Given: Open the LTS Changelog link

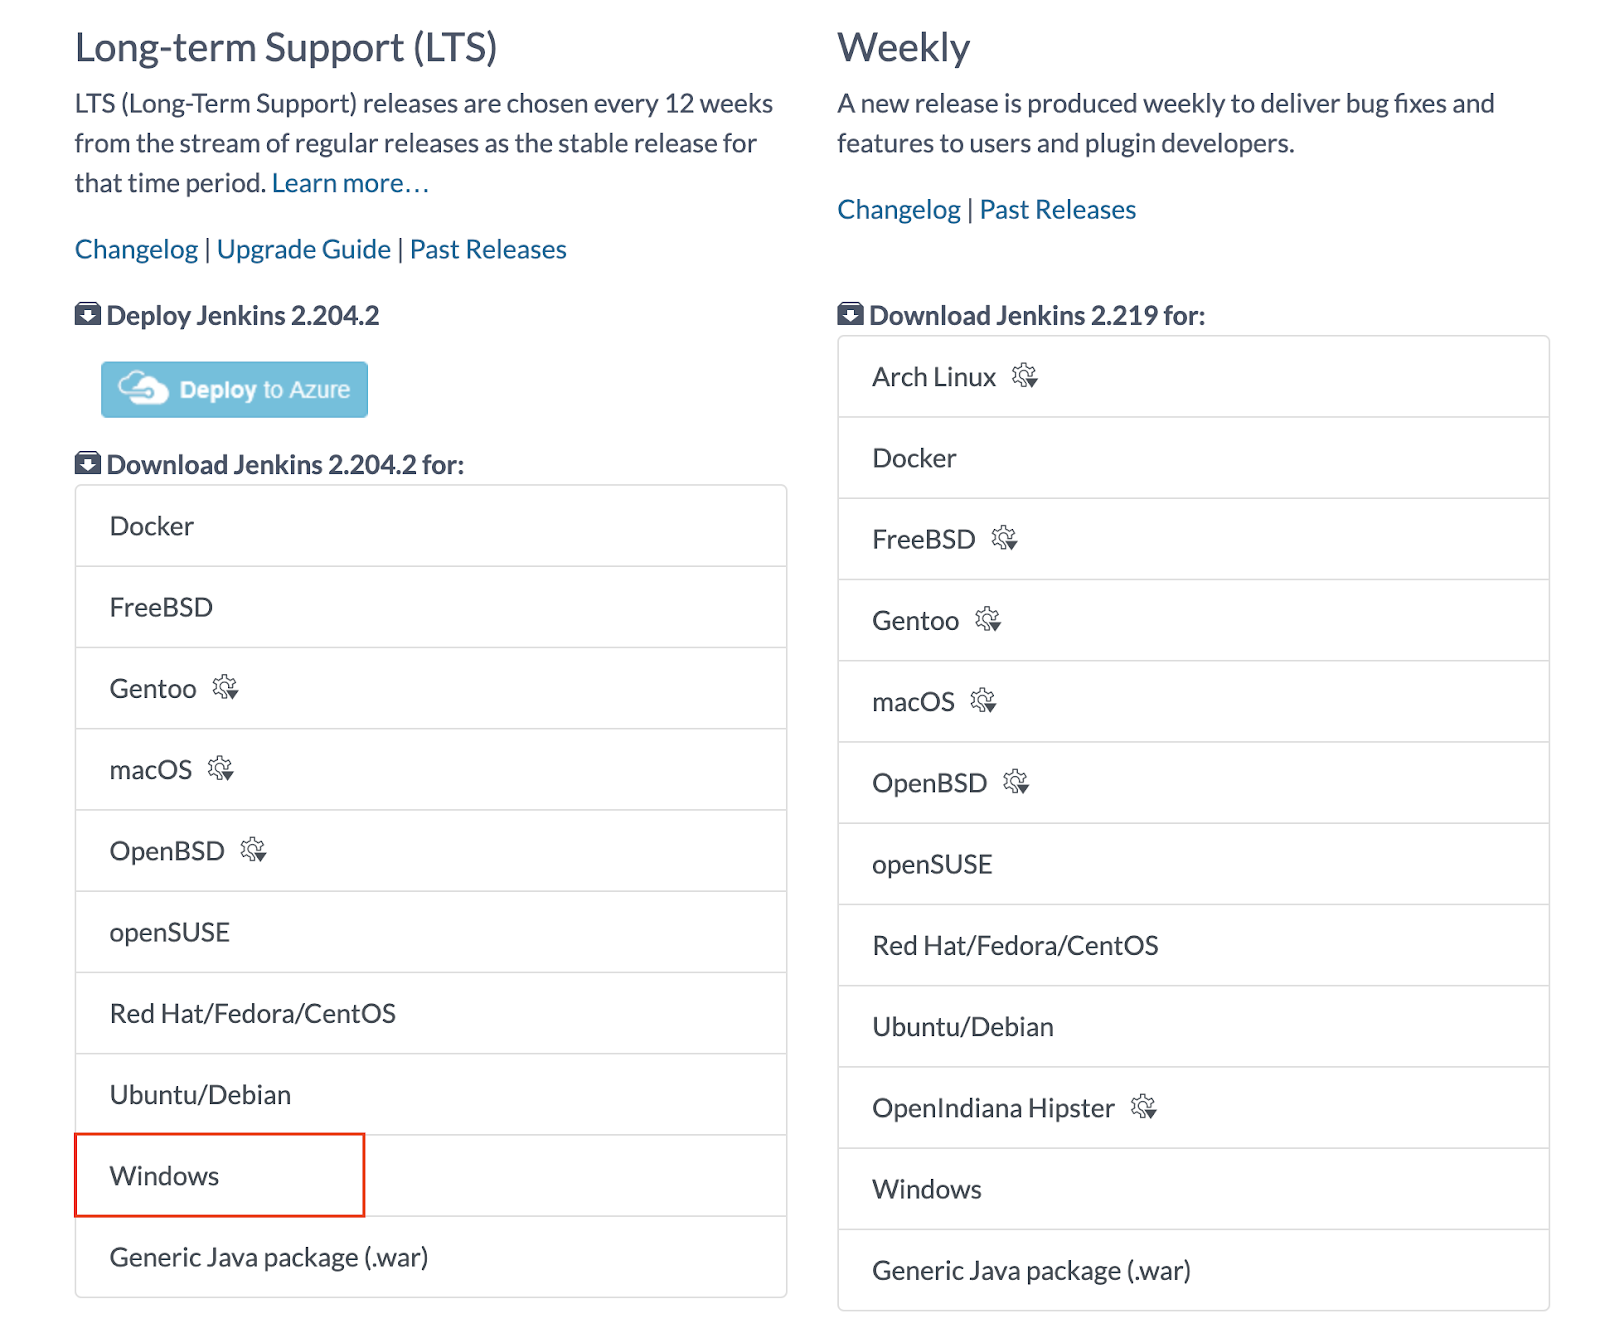Looking at the screenshot, I should (136, 249).
